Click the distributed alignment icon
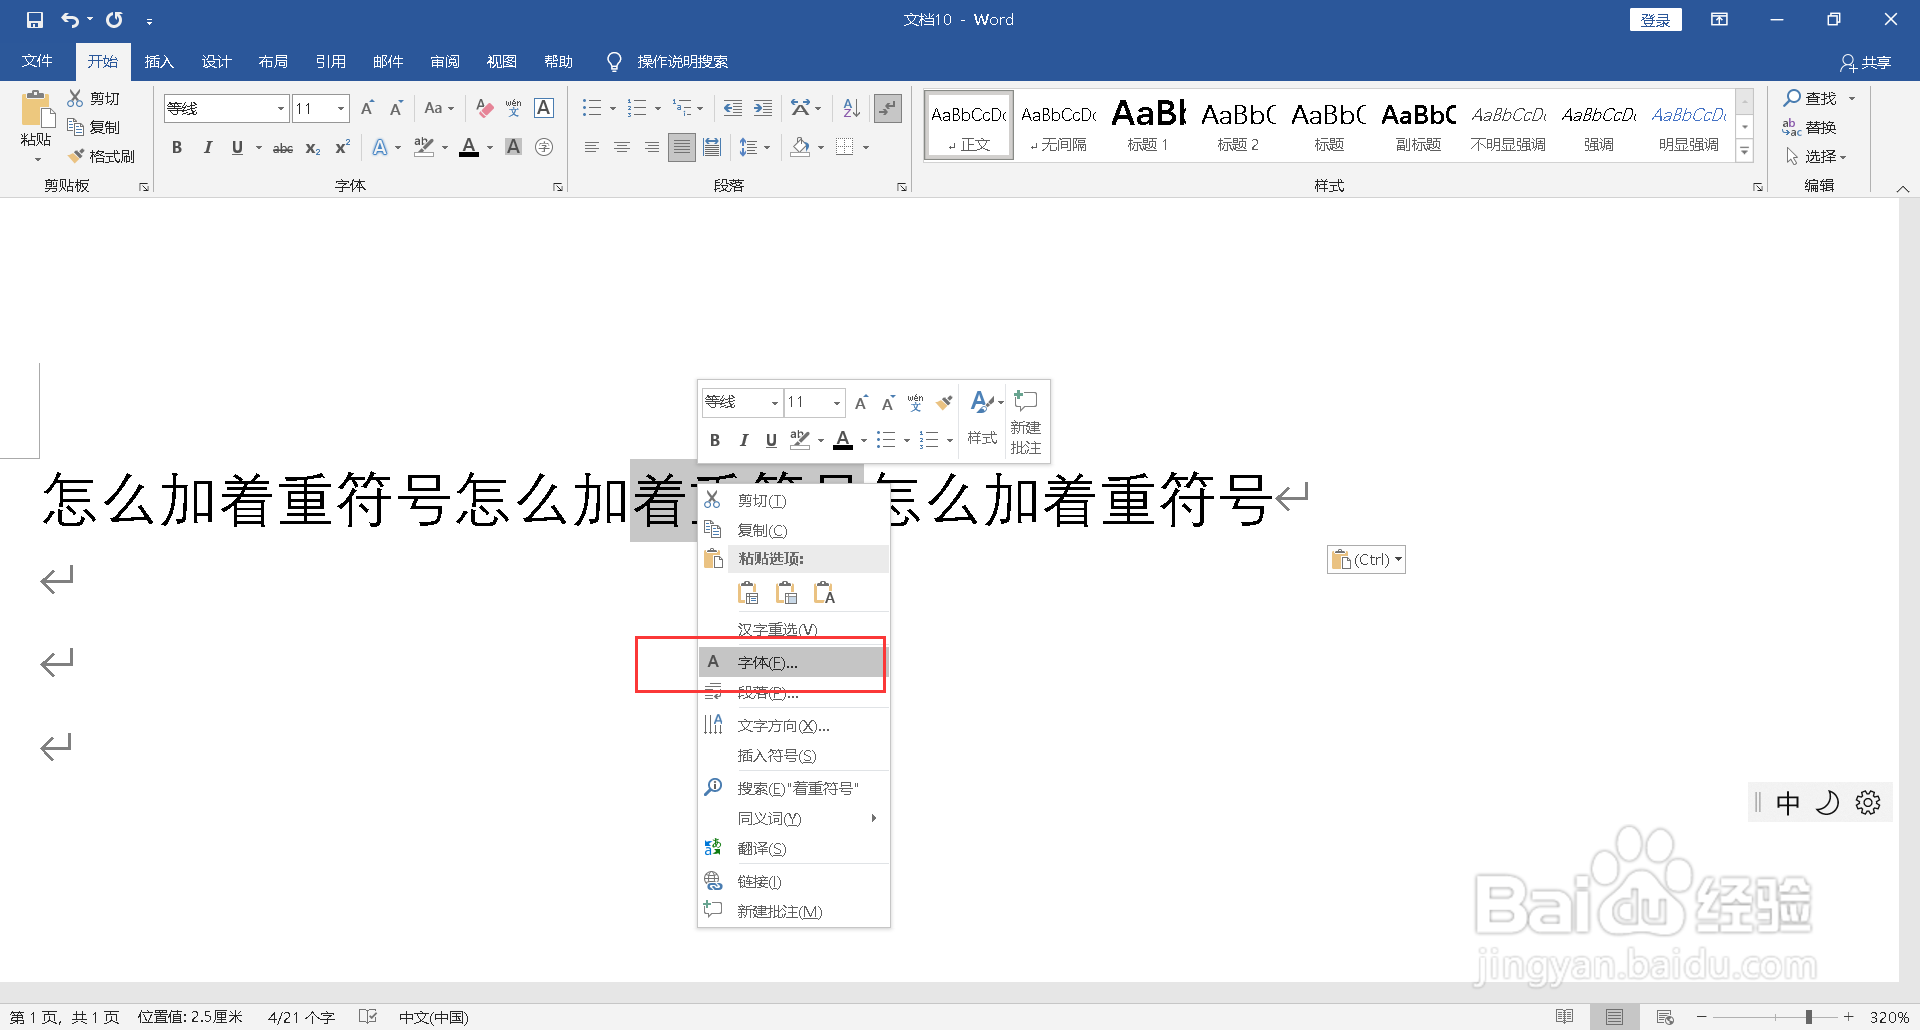The image size is (1920, 1030). pos(712,147)
